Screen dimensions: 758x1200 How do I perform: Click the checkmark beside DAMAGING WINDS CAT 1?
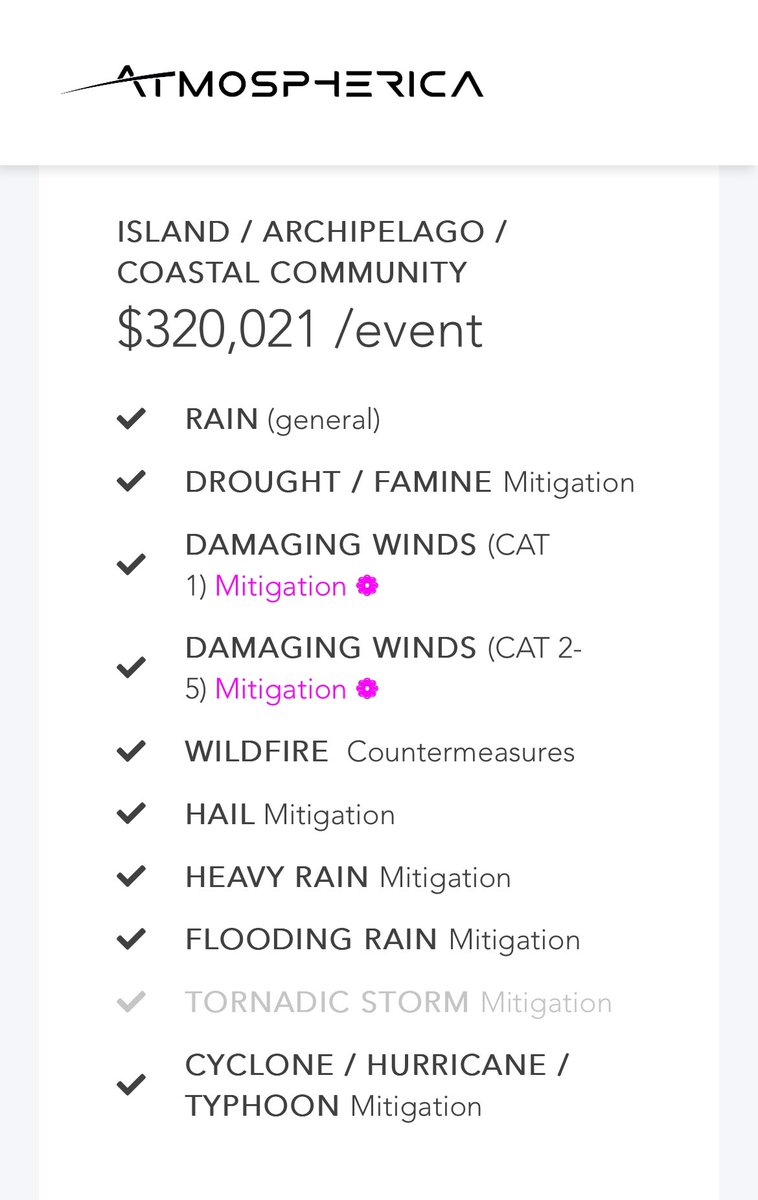[x=131, y=565]
